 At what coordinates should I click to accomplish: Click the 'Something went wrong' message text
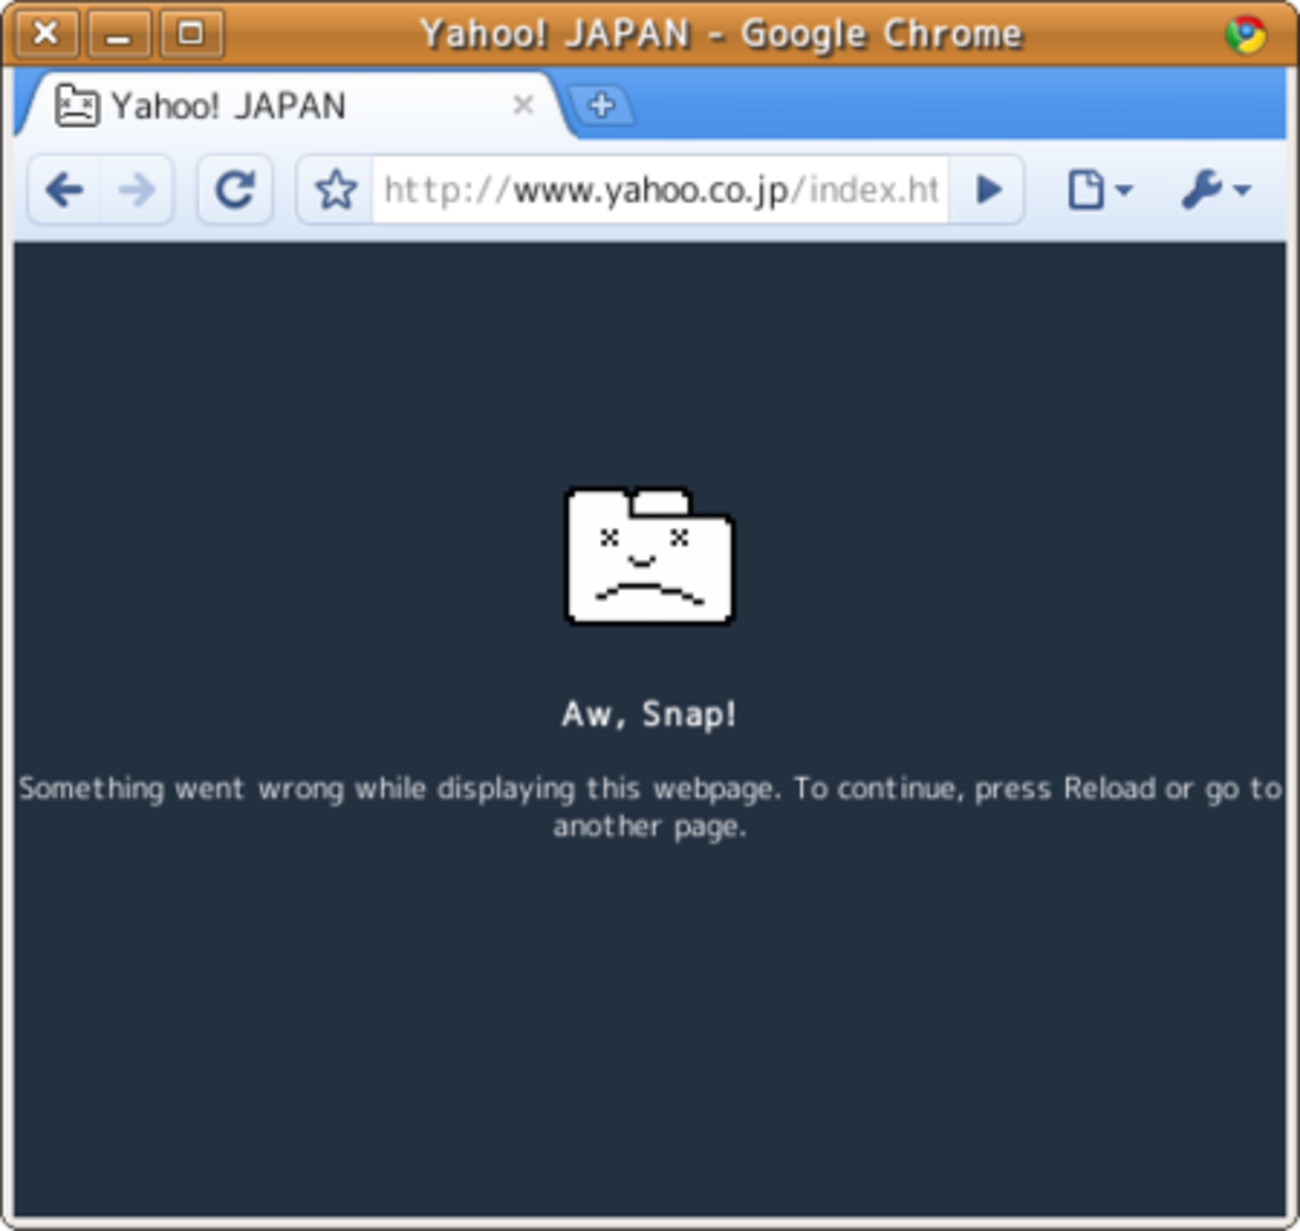[x=650, y=806]
